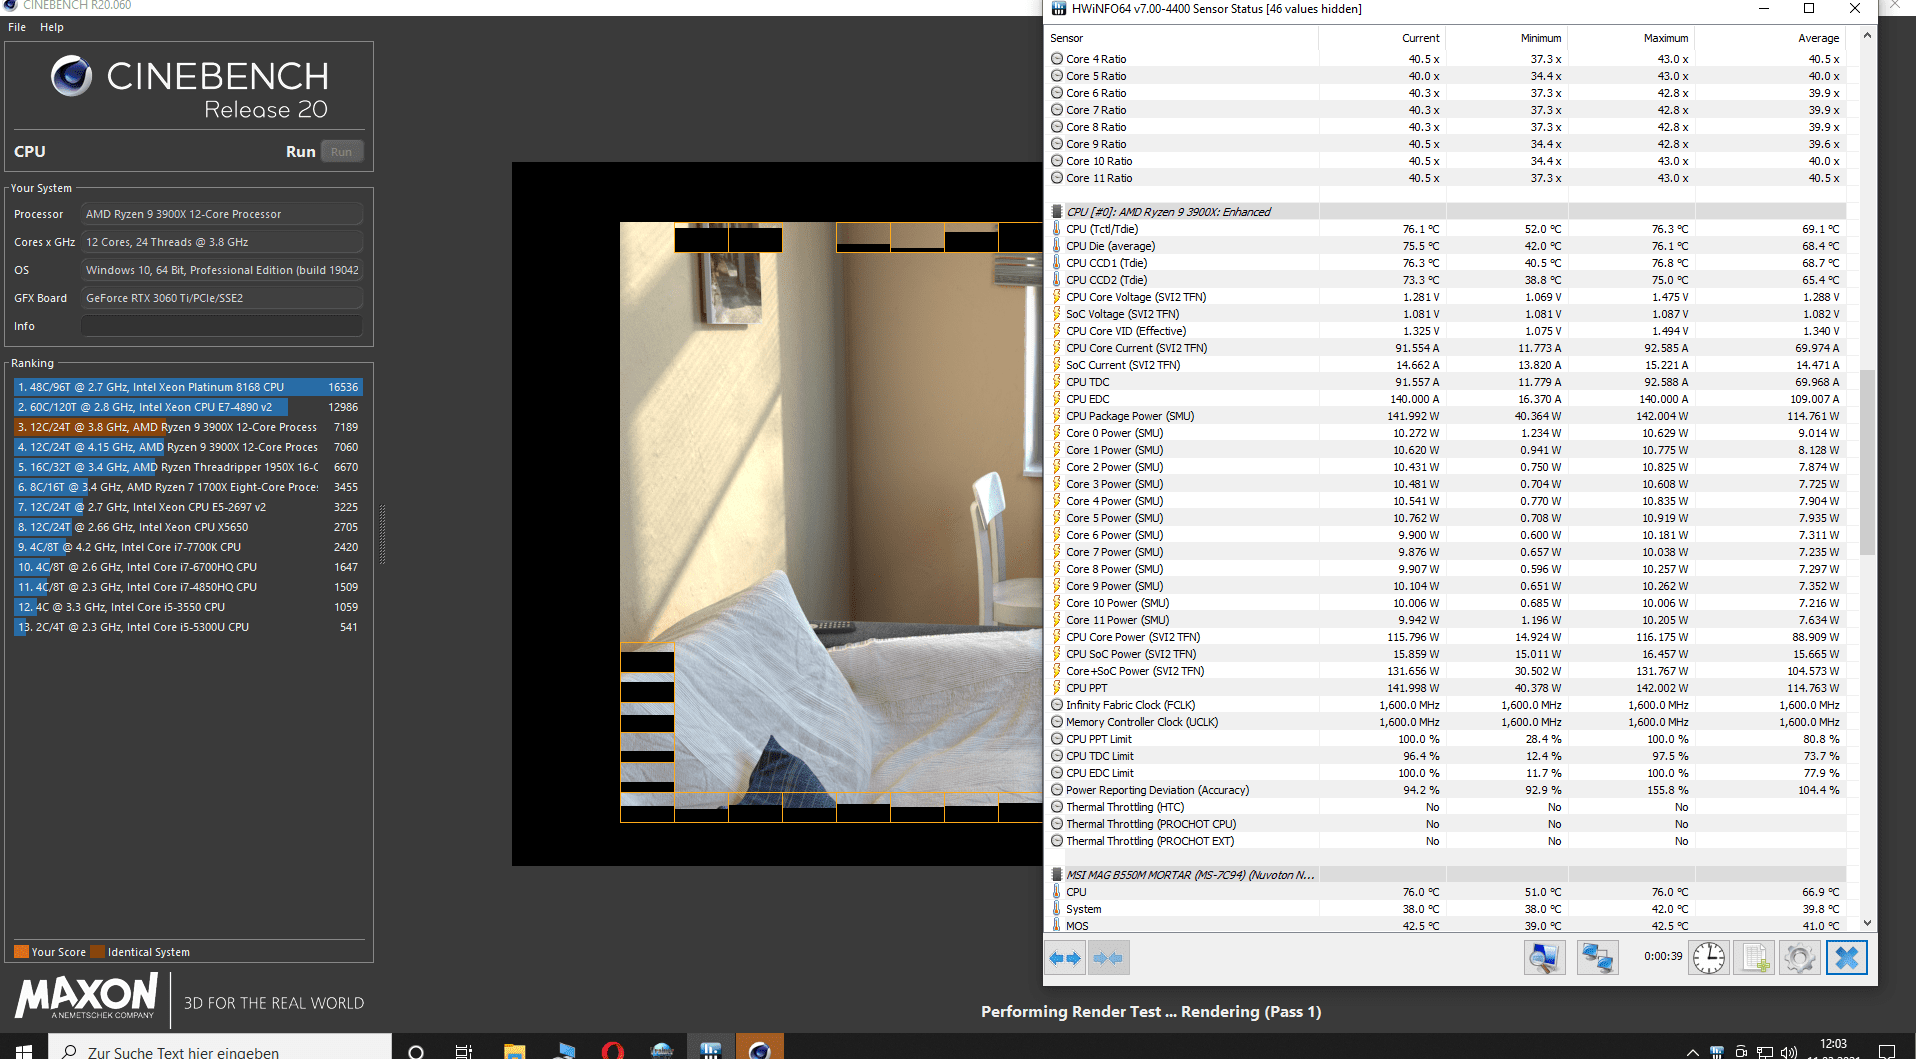Select ranking row 1 Intel Xeon Platinum 8168
The image size is (1916, 1059).
188,387
